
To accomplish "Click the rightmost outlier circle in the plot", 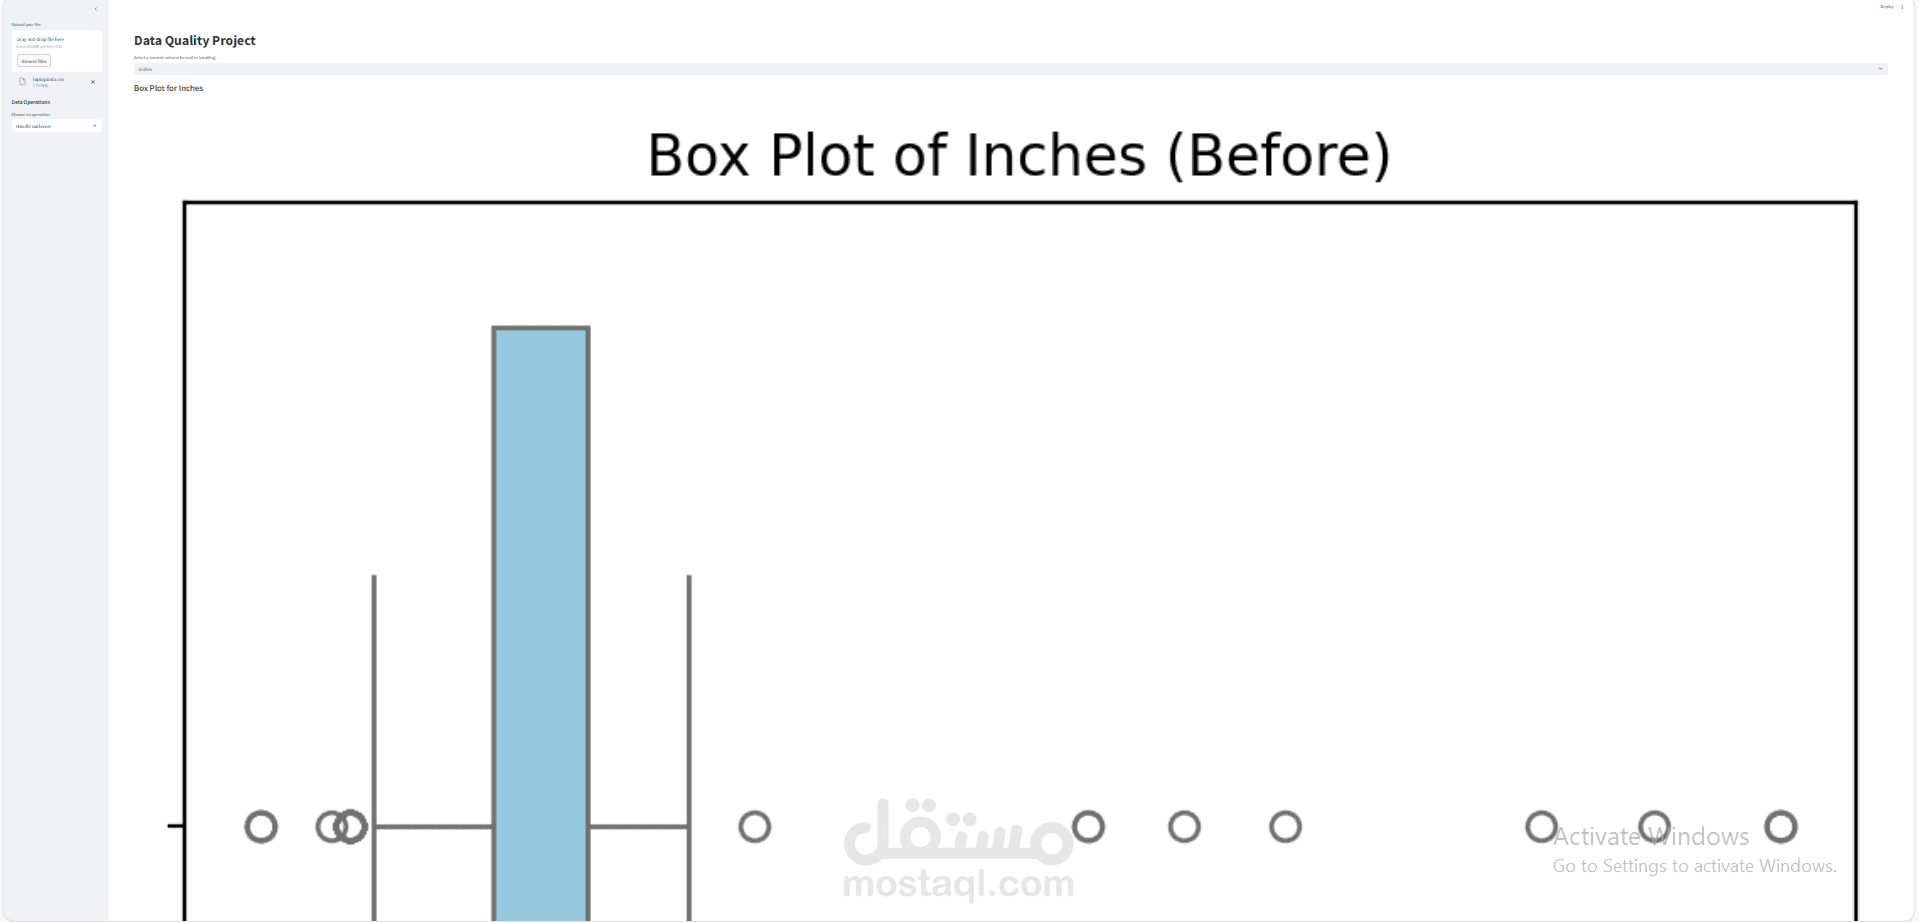I will click(1780, 827).
